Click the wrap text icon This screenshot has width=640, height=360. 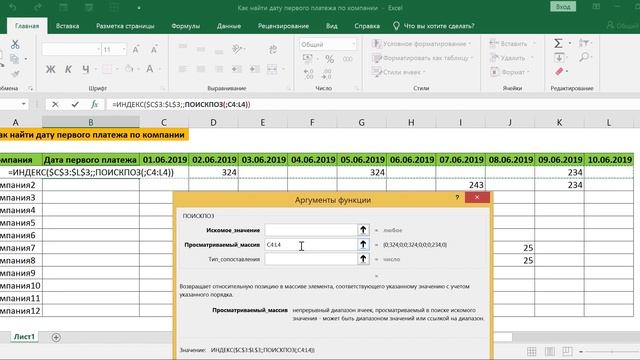click(273, 50)
